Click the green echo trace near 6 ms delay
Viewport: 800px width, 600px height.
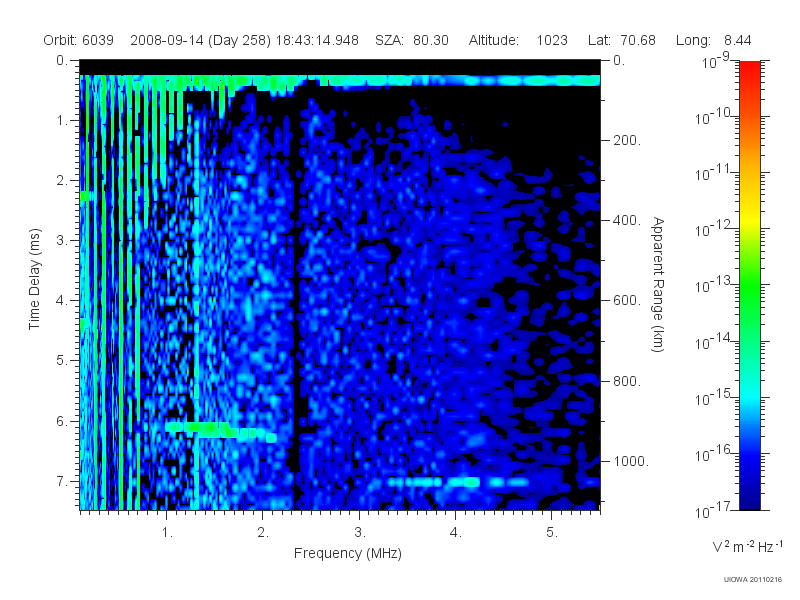coord(220,431)
